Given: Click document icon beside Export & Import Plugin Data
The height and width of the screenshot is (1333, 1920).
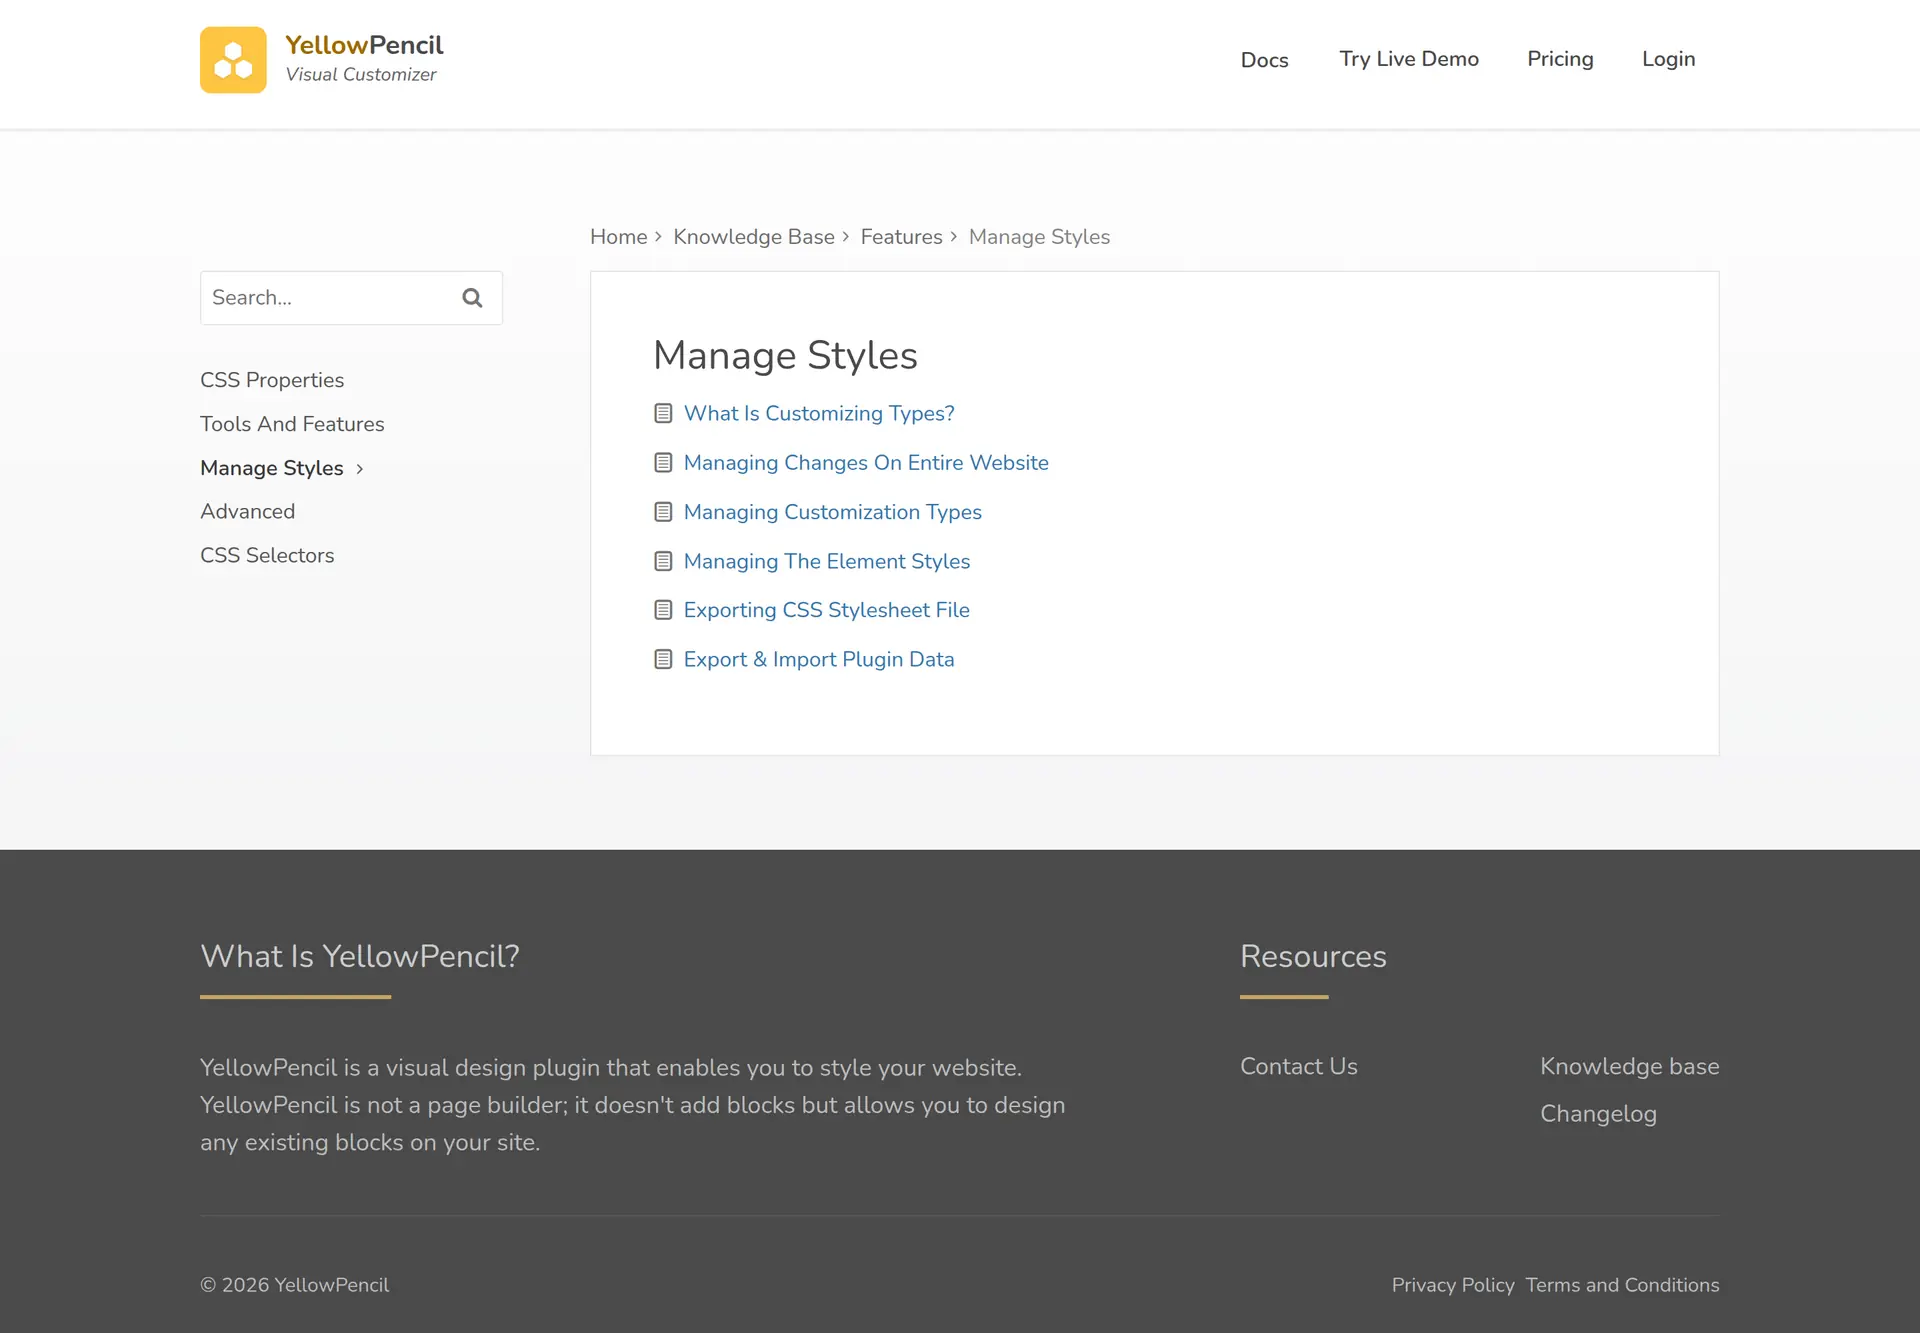Looking at the screenshot, I should pos(663,659).
